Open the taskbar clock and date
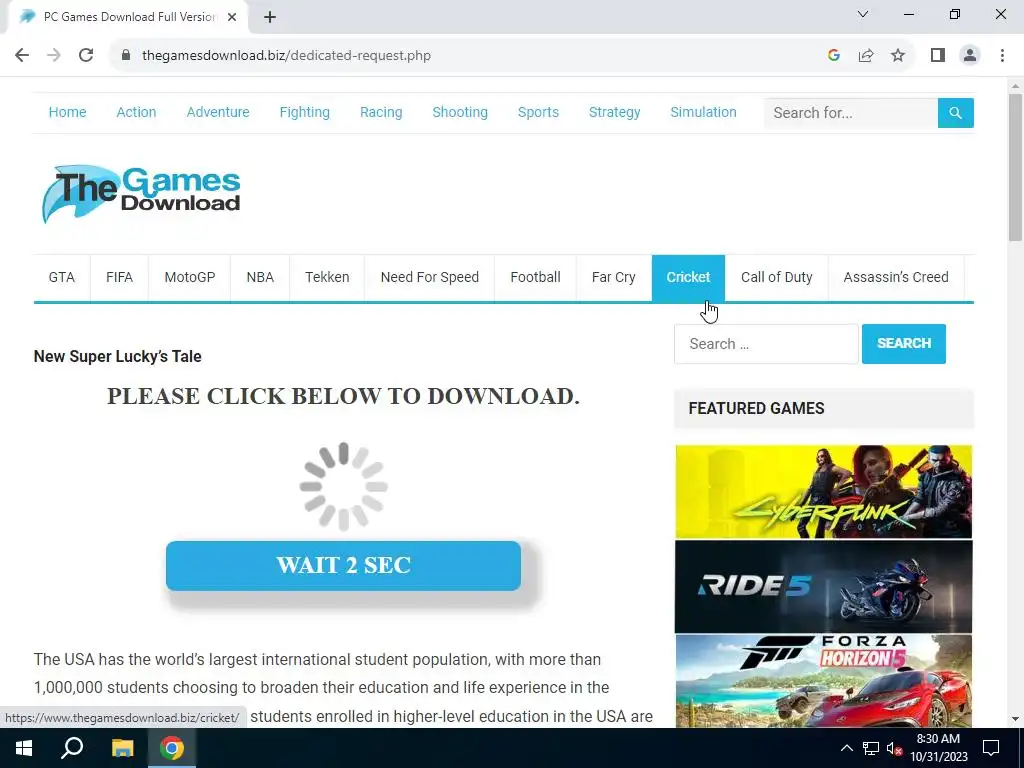The image size is (1024, 768). 938,748
